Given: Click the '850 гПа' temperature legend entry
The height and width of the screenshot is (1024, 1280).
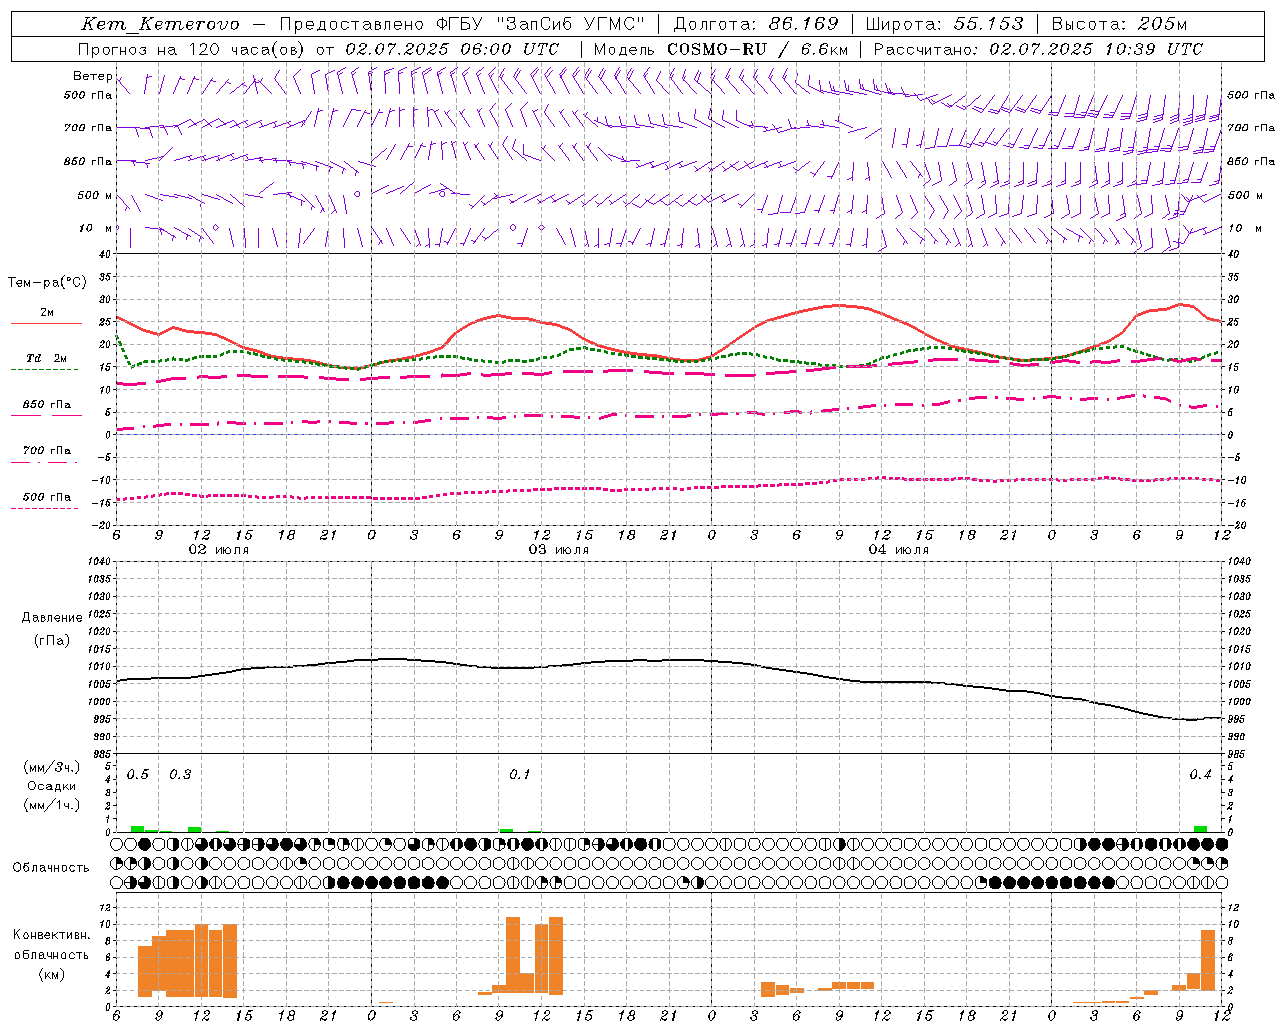Looking at the screenshot, I should [47, 405].
